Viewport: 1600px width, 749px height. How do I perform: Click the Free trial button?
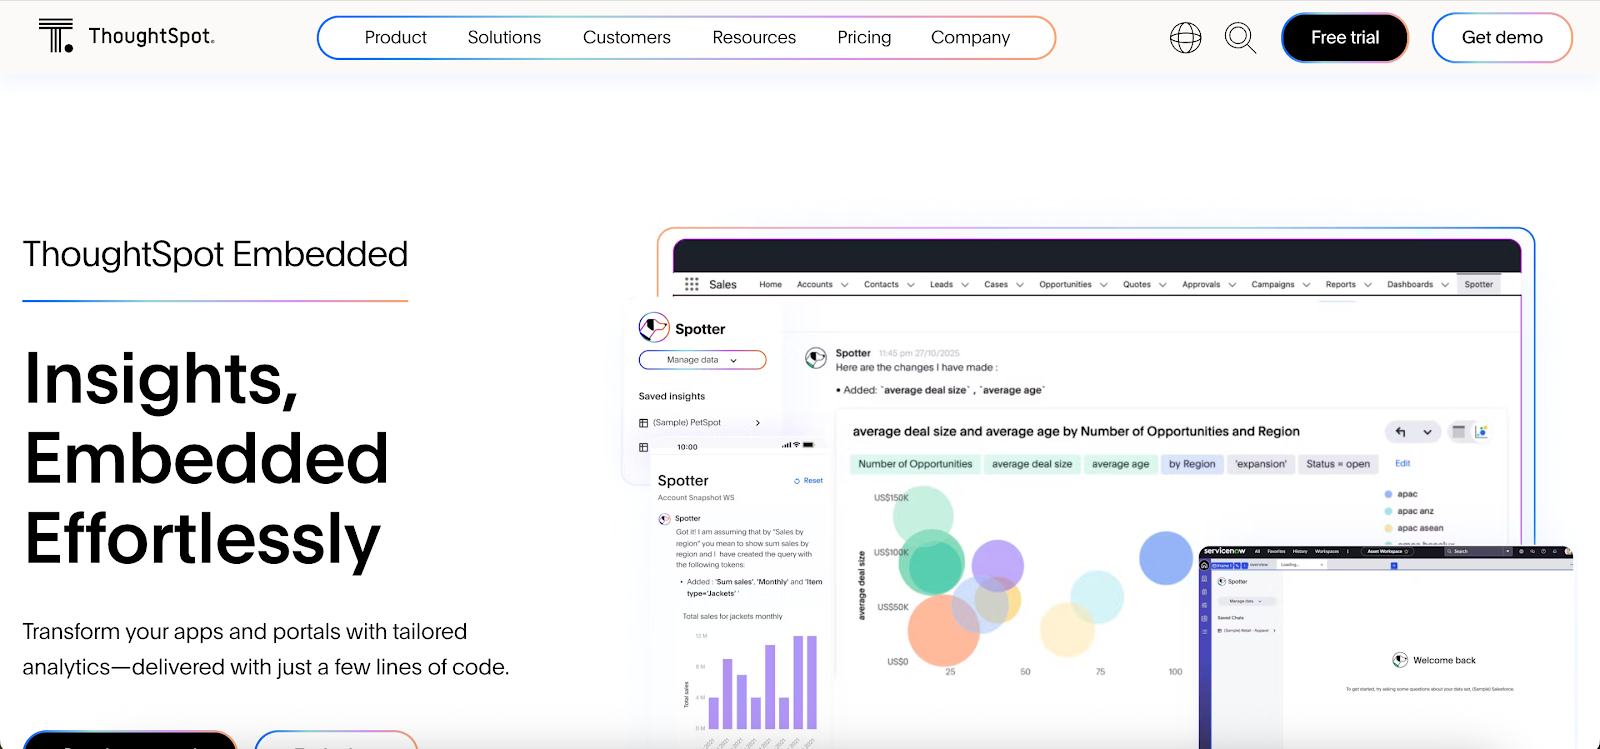click(1345, 38)
